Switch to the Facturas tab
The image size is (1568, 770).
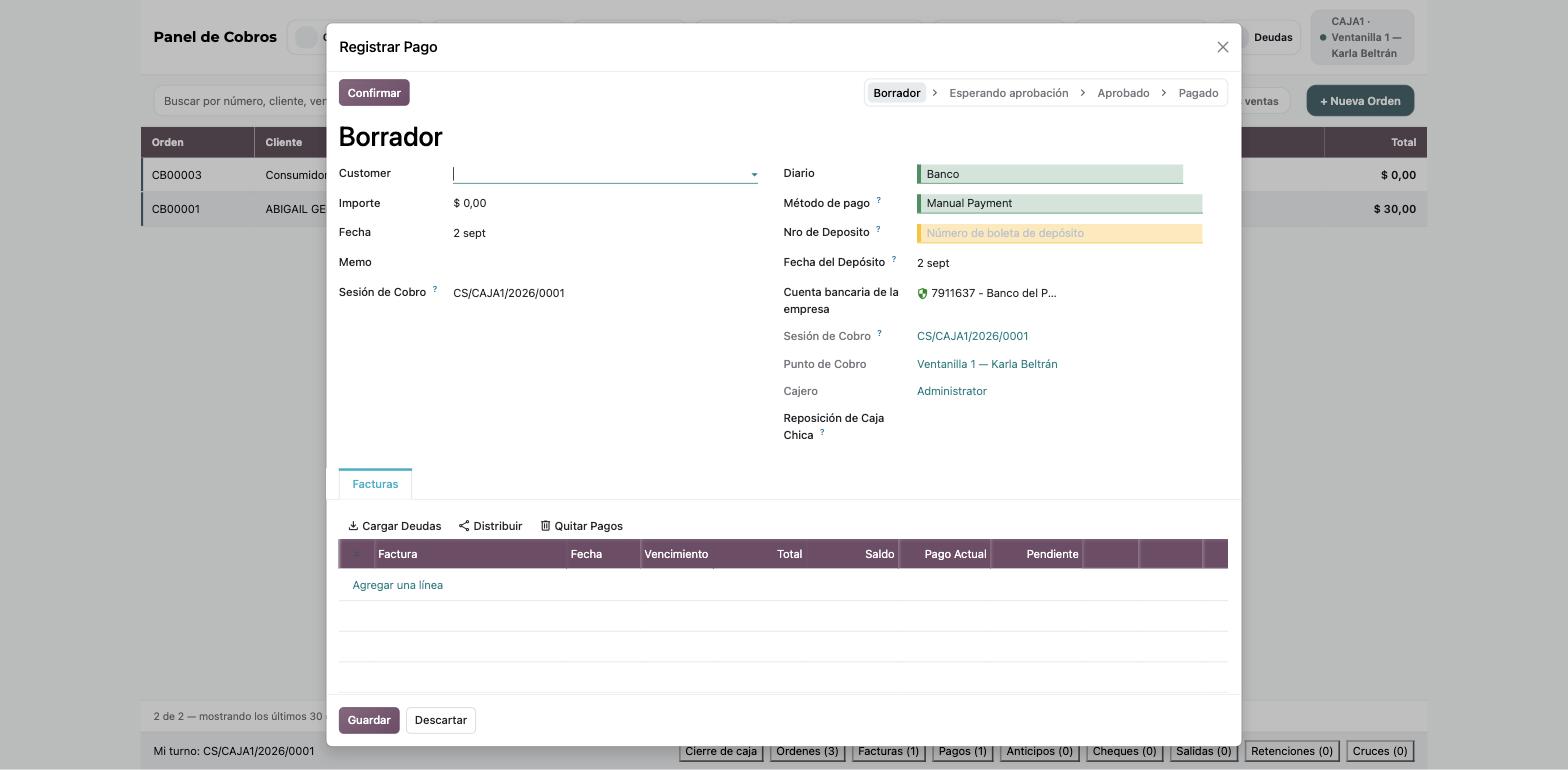pos(375,484)
